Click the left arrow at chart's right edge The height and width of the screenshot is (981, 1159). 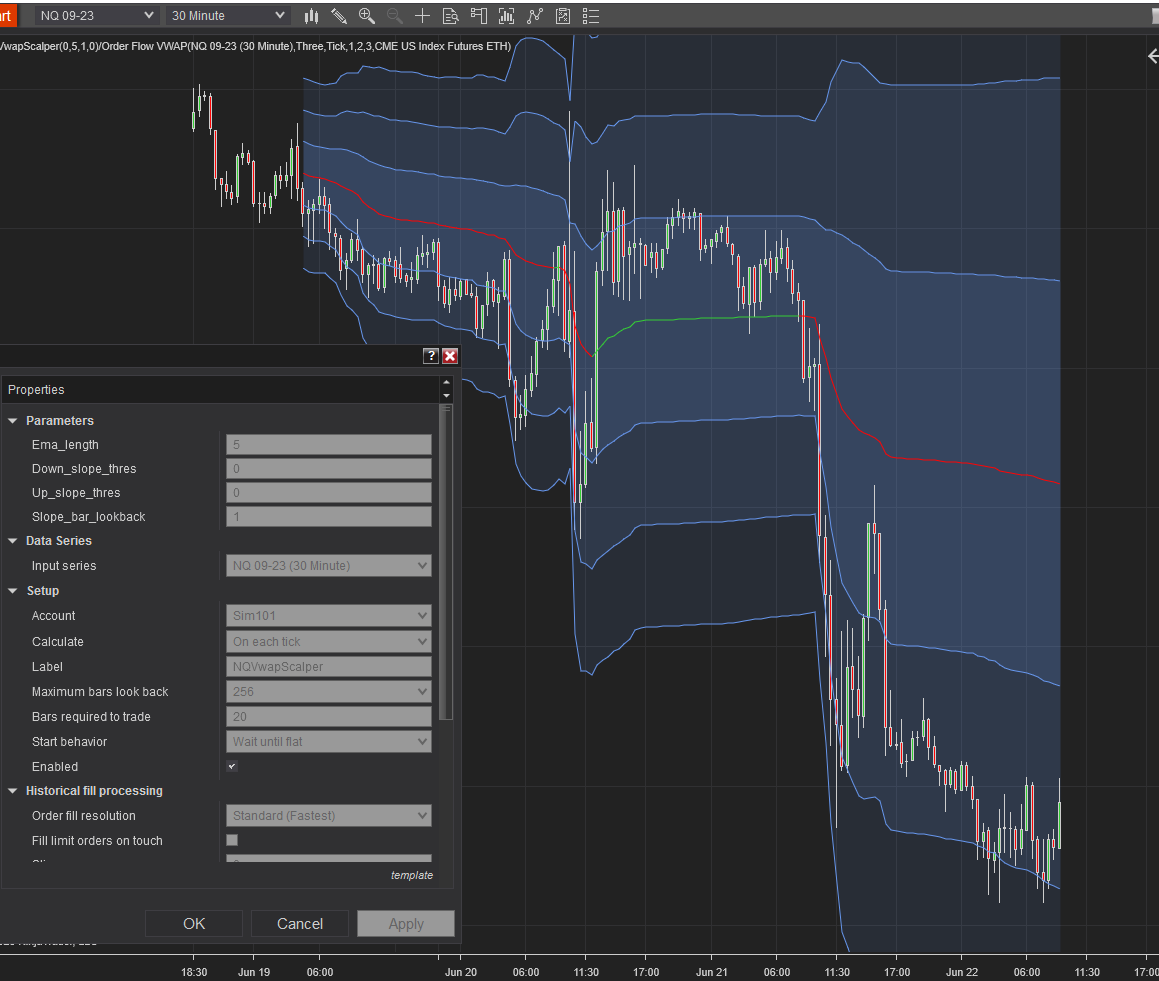[x=1152, y=55]
